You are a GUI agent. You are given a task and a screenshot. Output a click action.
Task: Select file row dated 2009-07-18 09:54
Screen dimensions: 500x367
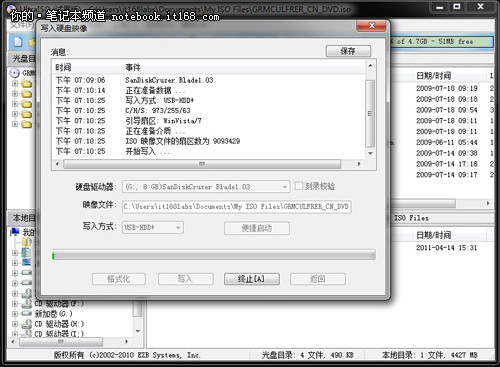click(447, 110)
